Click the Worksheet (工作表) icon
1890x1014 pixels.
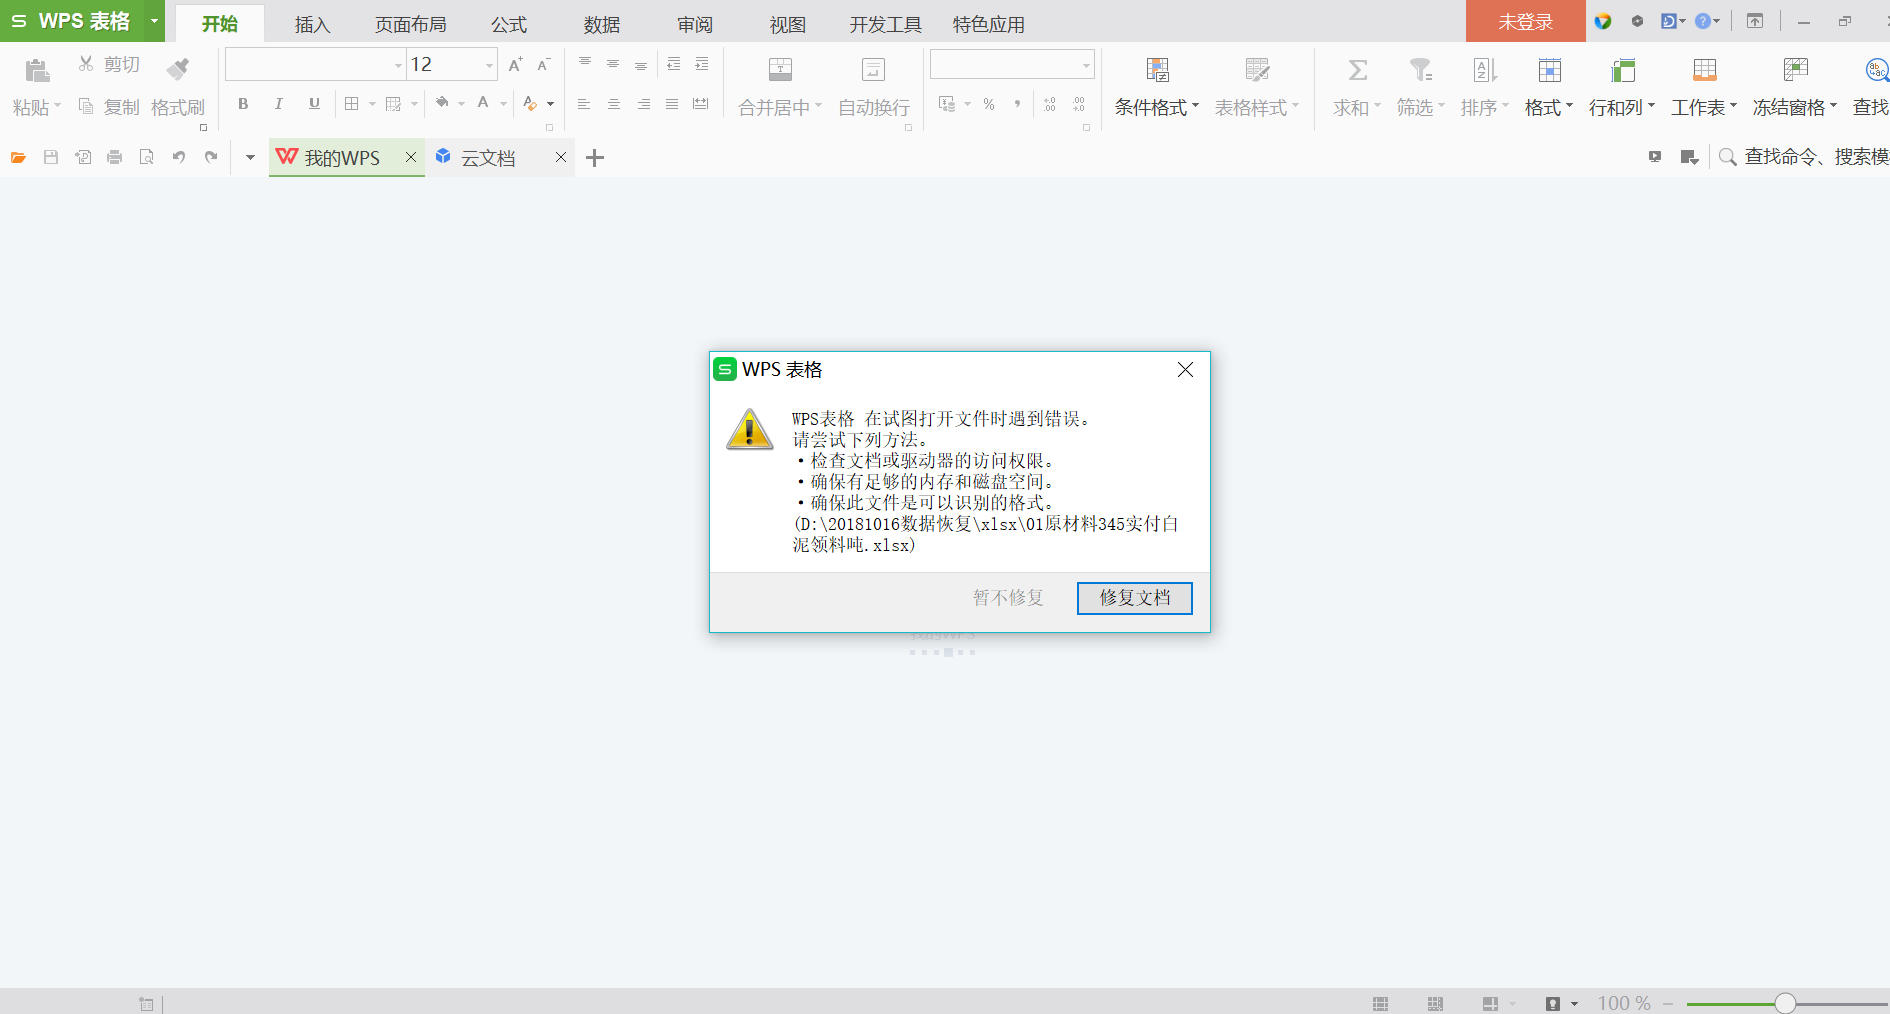tap(1705, 69)
